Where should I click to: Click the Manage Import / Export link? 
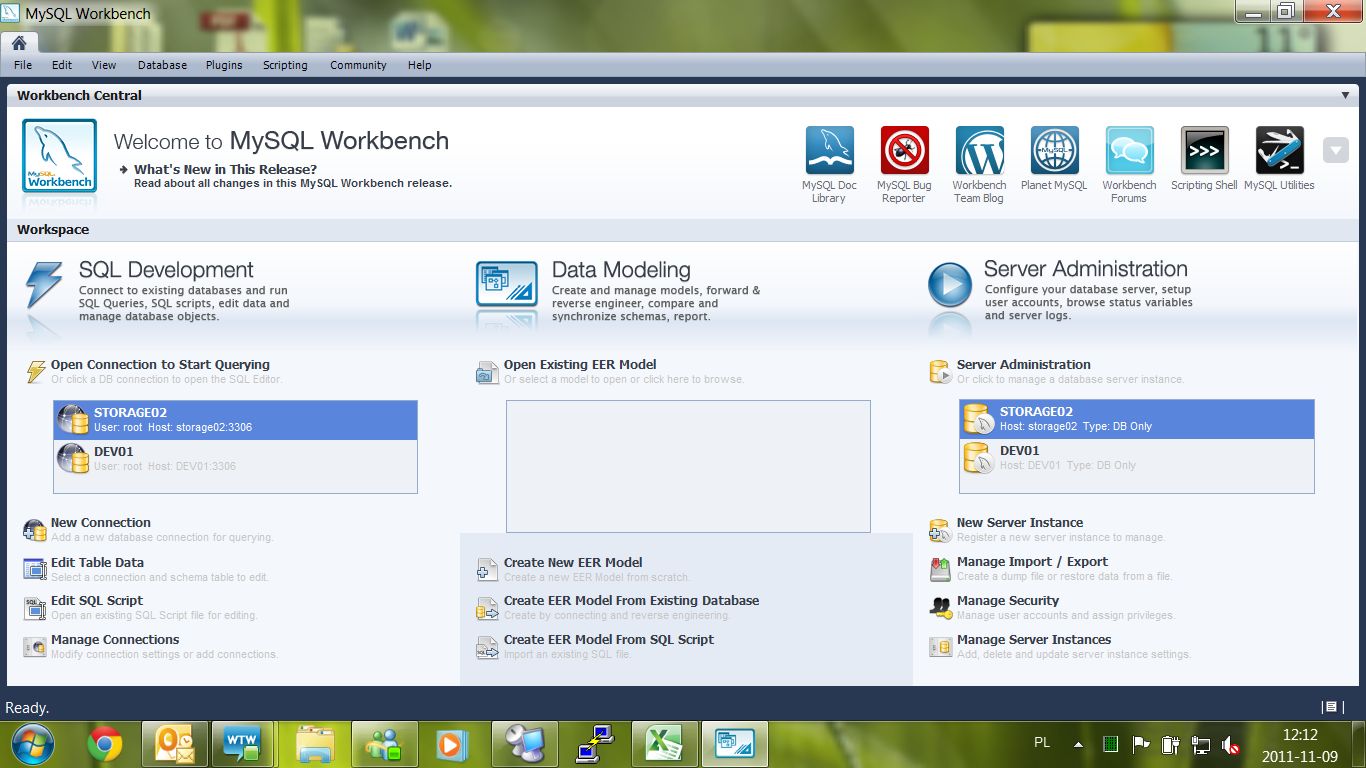point(1032,562)
